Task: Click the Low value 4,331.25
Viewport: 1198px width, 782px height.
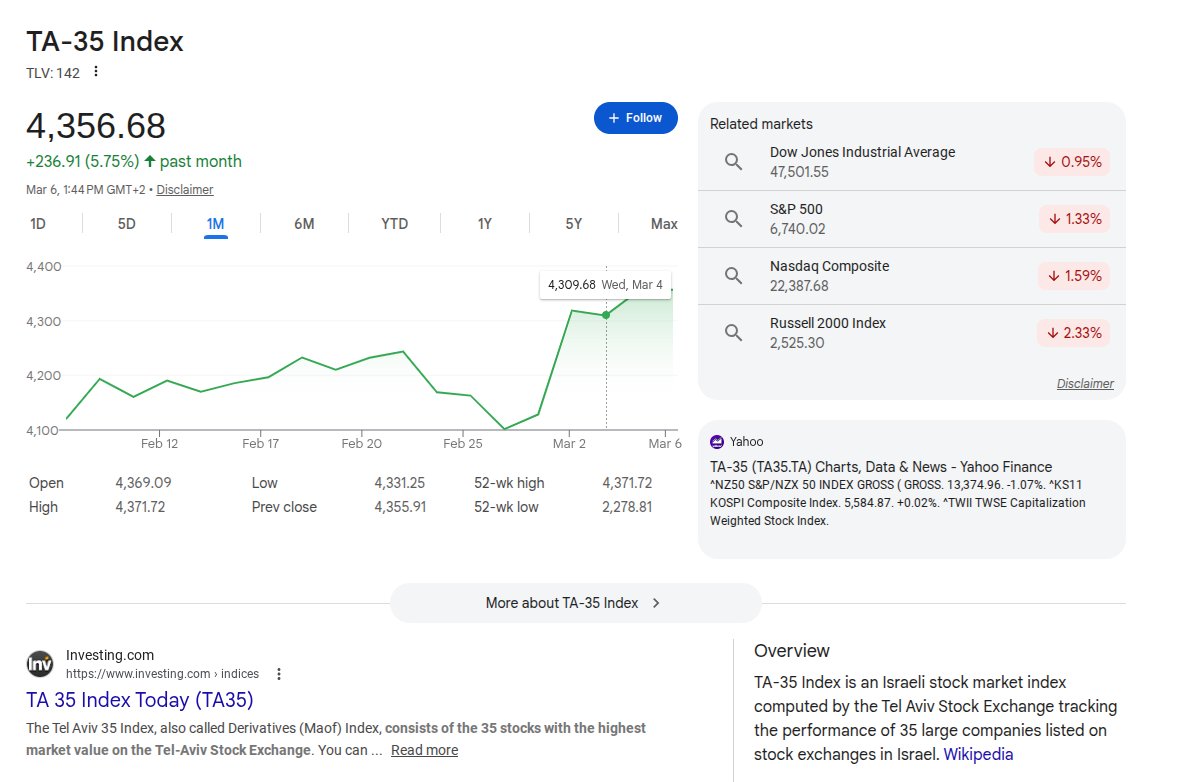Action: pos(400,483)
